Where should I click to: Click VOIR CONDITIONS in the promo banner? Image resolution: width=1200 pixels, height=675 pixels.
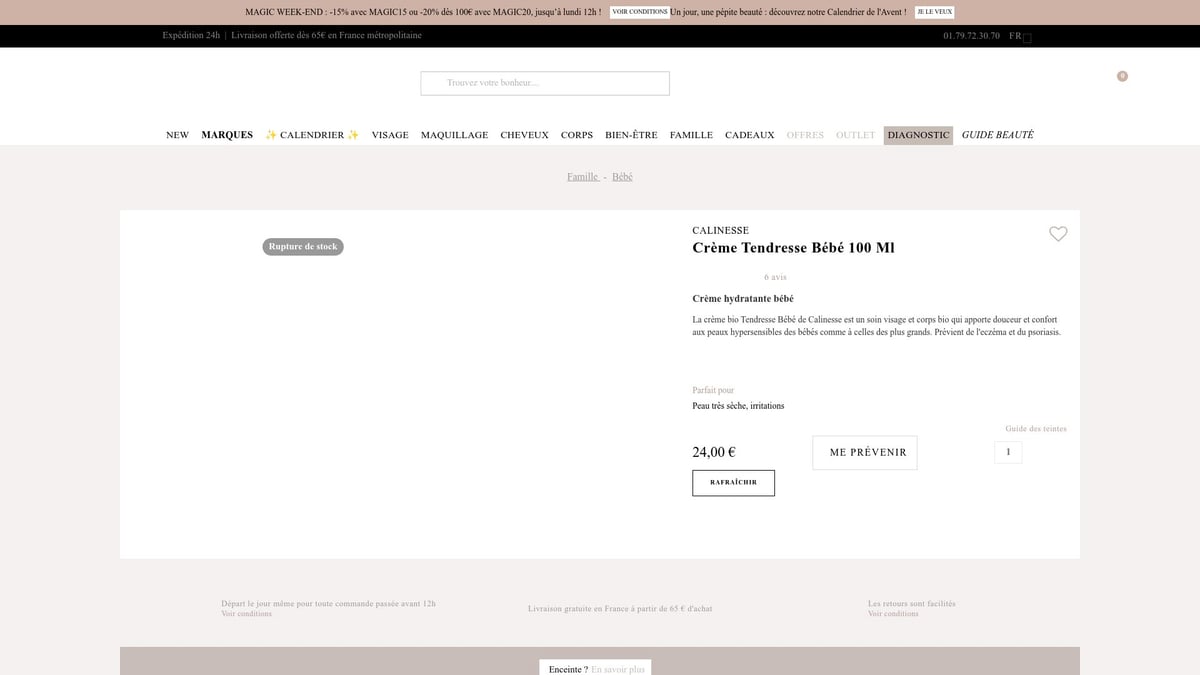(640, 12)
